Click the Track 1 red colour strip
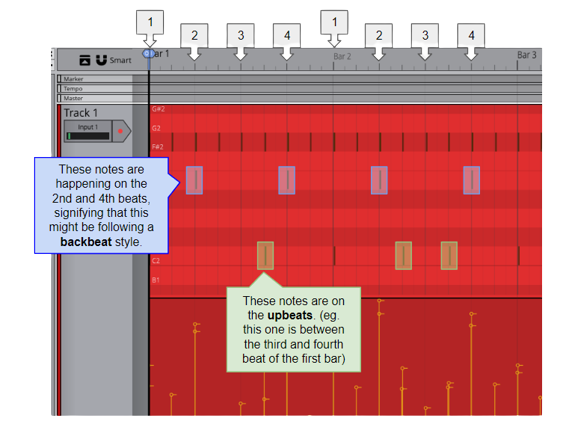 pos(59,260)
